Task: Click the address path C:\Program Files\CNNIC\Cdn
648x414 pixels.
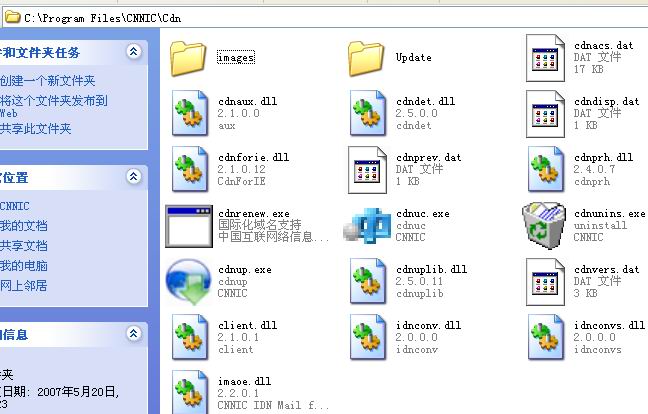Action: (102, 18)
